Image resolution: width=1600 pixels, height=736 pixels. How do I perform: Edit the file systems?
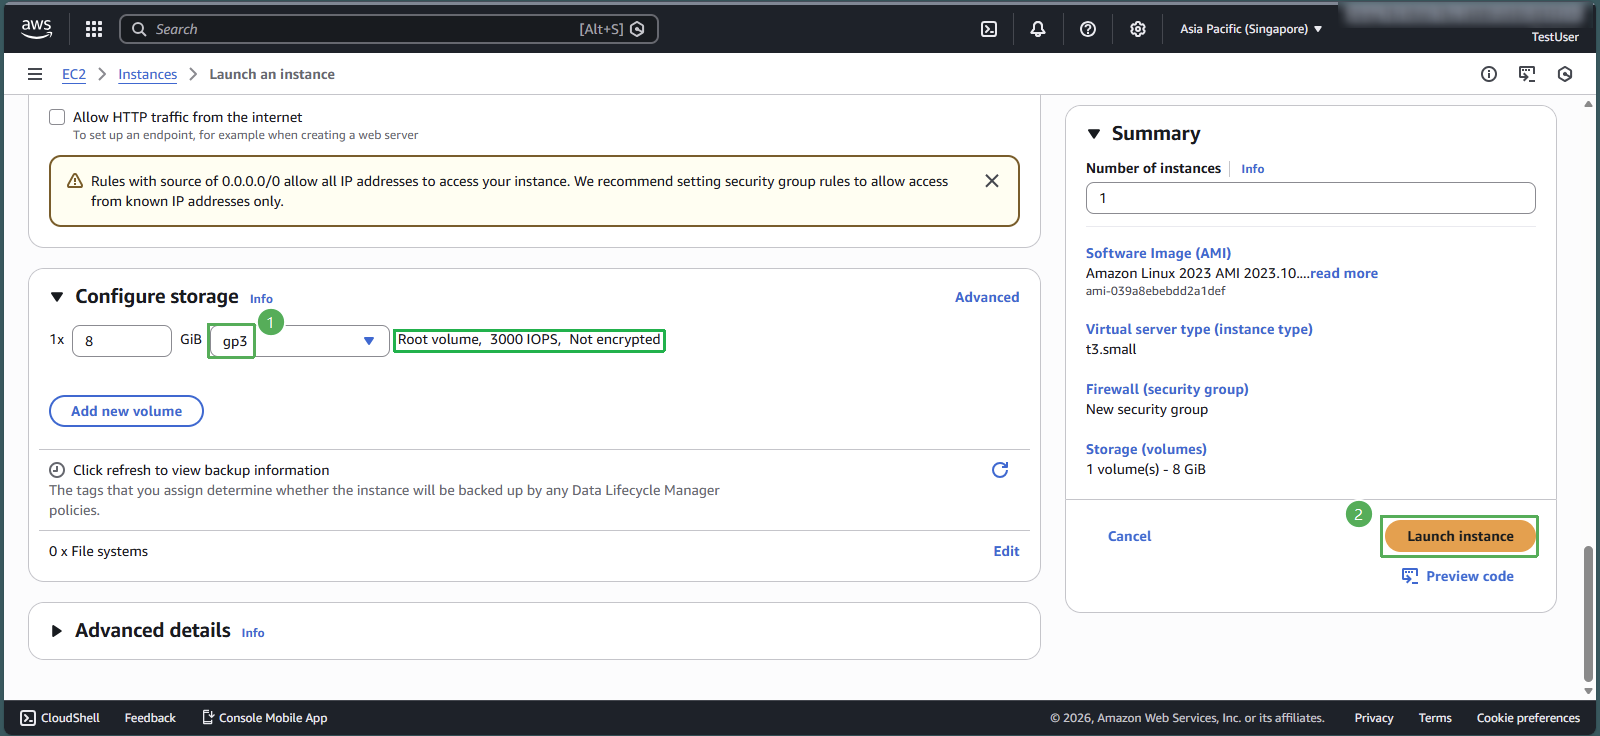point(1006,551)
